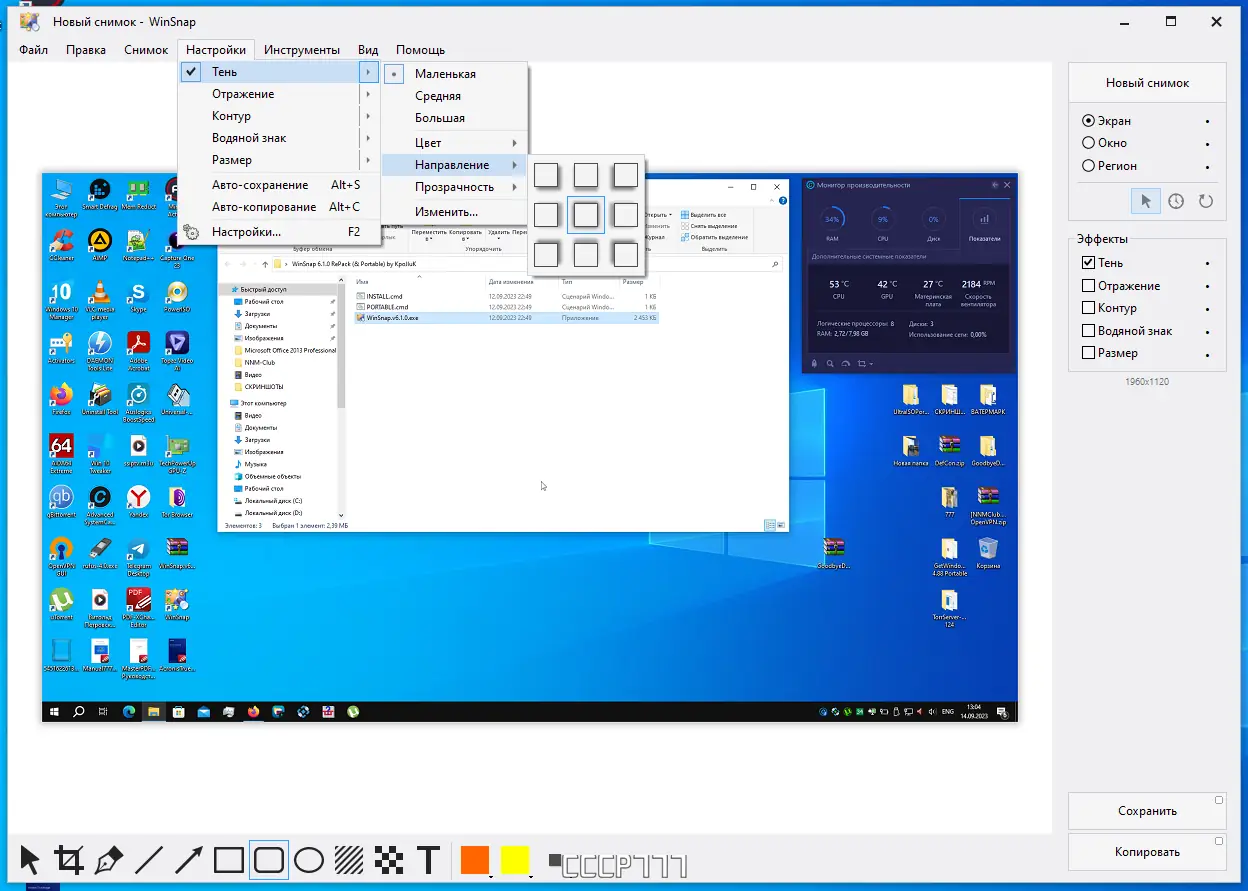Select the sharp-cornered Rectangle tool
The width and height of the screenshot is (1248, 891).
[x=229, y=860]
